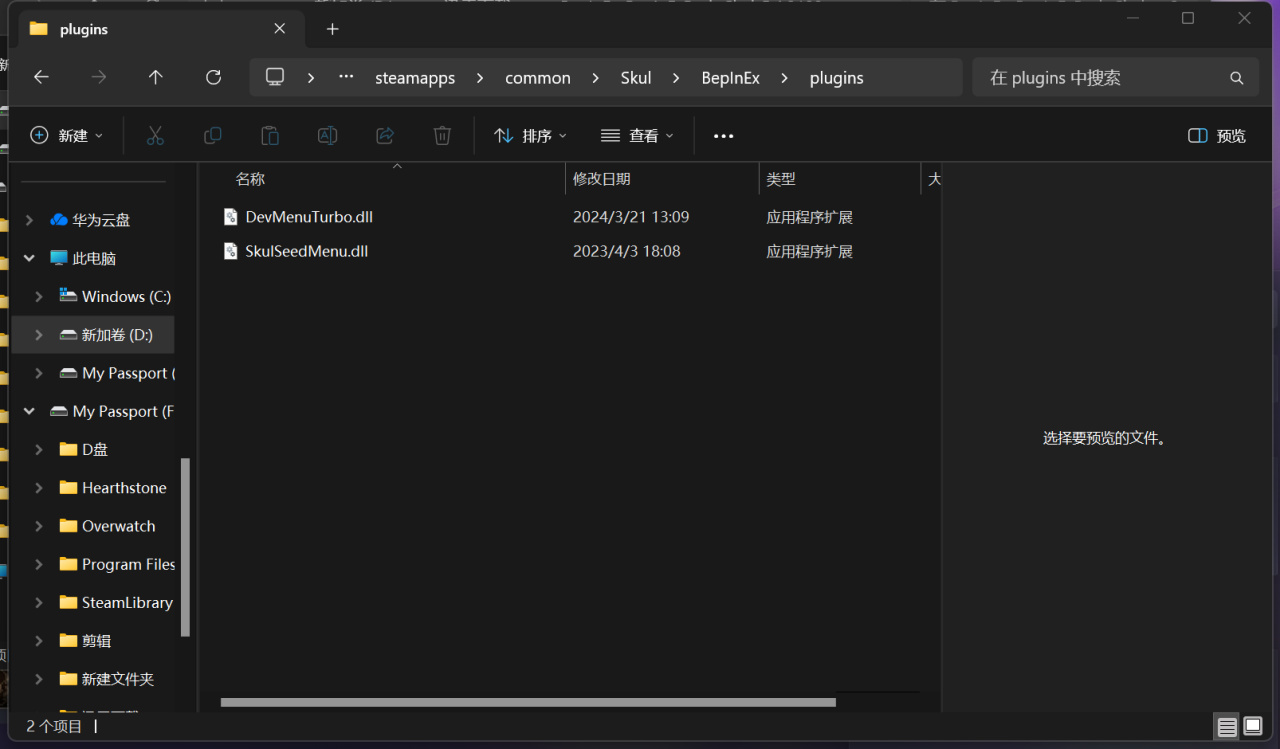The height and width of the screenshot is (749, 1280).
Task: Click date 2023/4/3 18:08 cell
Action: pyautogui.click(x=627, y=251)
